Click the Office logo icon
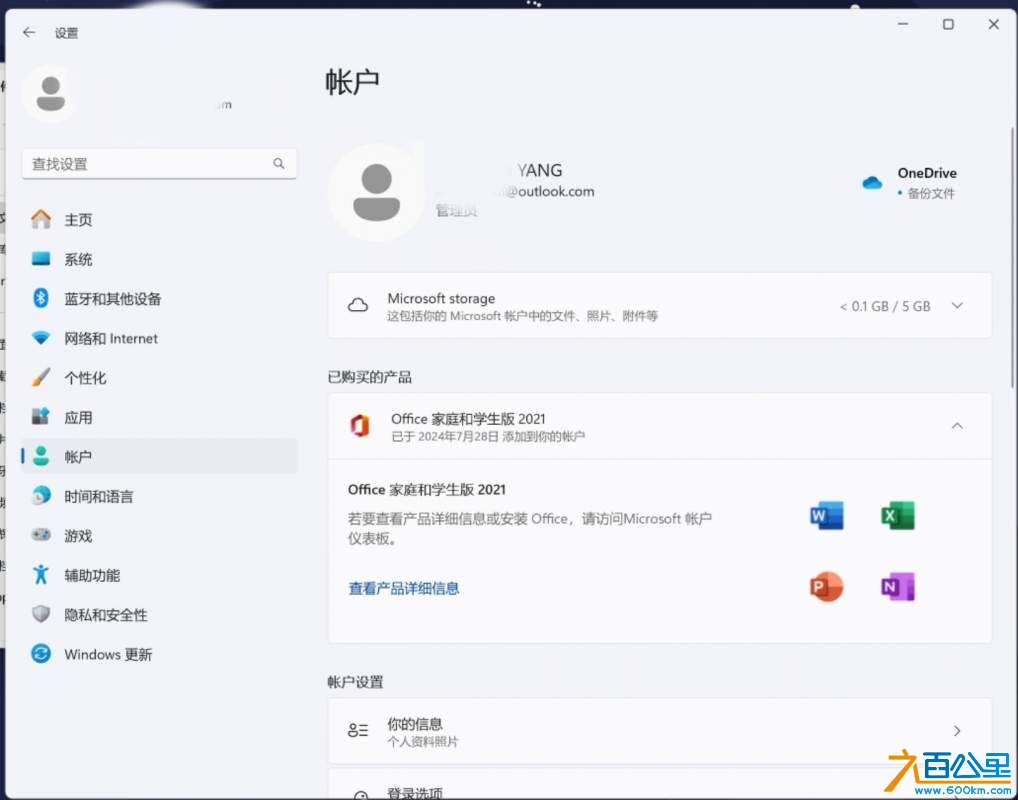Image resolution: width=1018 pixels, height=800 pixels. 360,426
